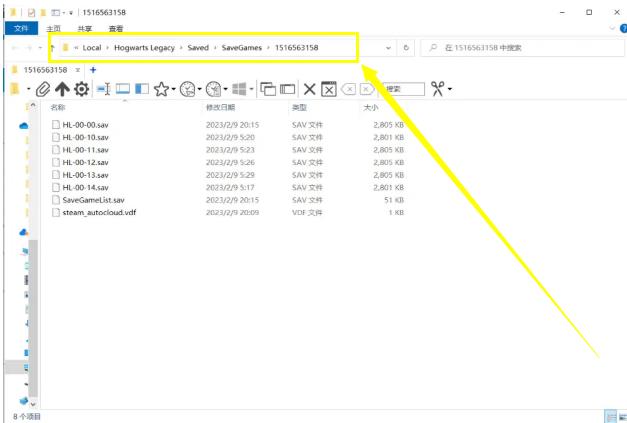The width and height of the screenshot is (627, 423).
Task: Click the up arrow toolbar icon
Action: [x=61, y=90]
